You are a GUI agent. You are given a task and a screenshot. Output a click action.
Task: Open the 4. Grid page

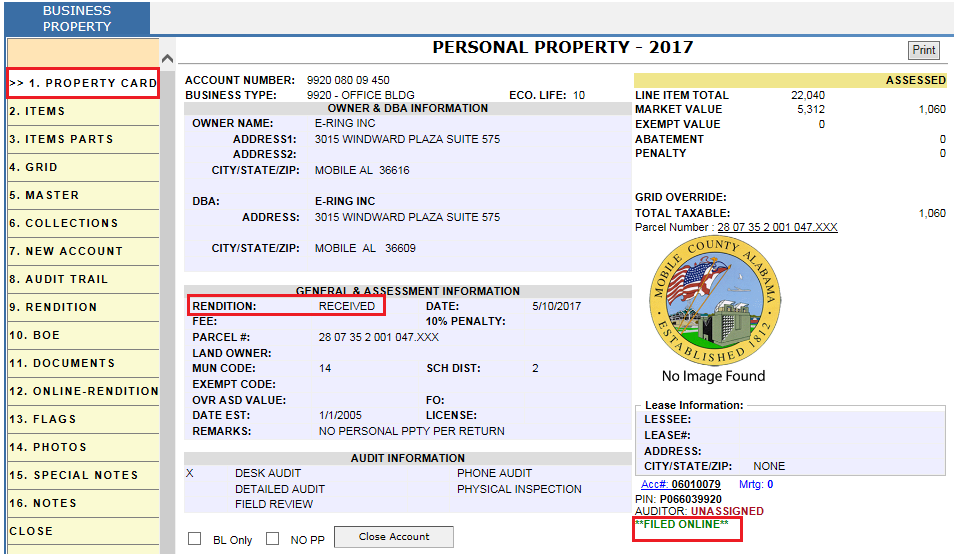pyautogui.click(x=83, y=167)
